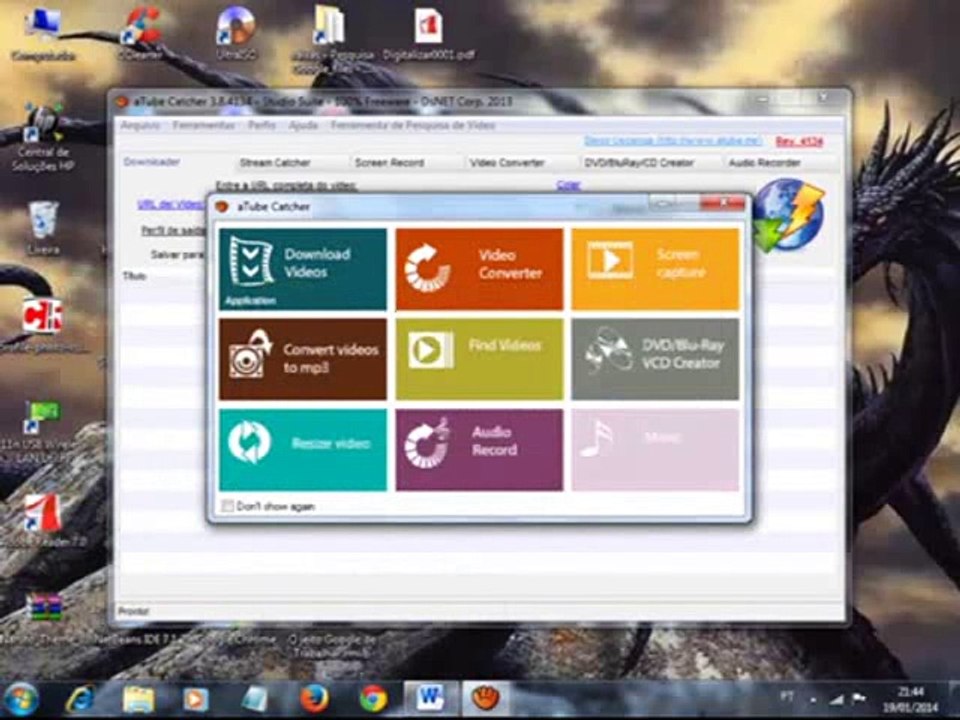
Task: Open Windows Explorer folder in taskbar
Action: [x=138, y=699]
